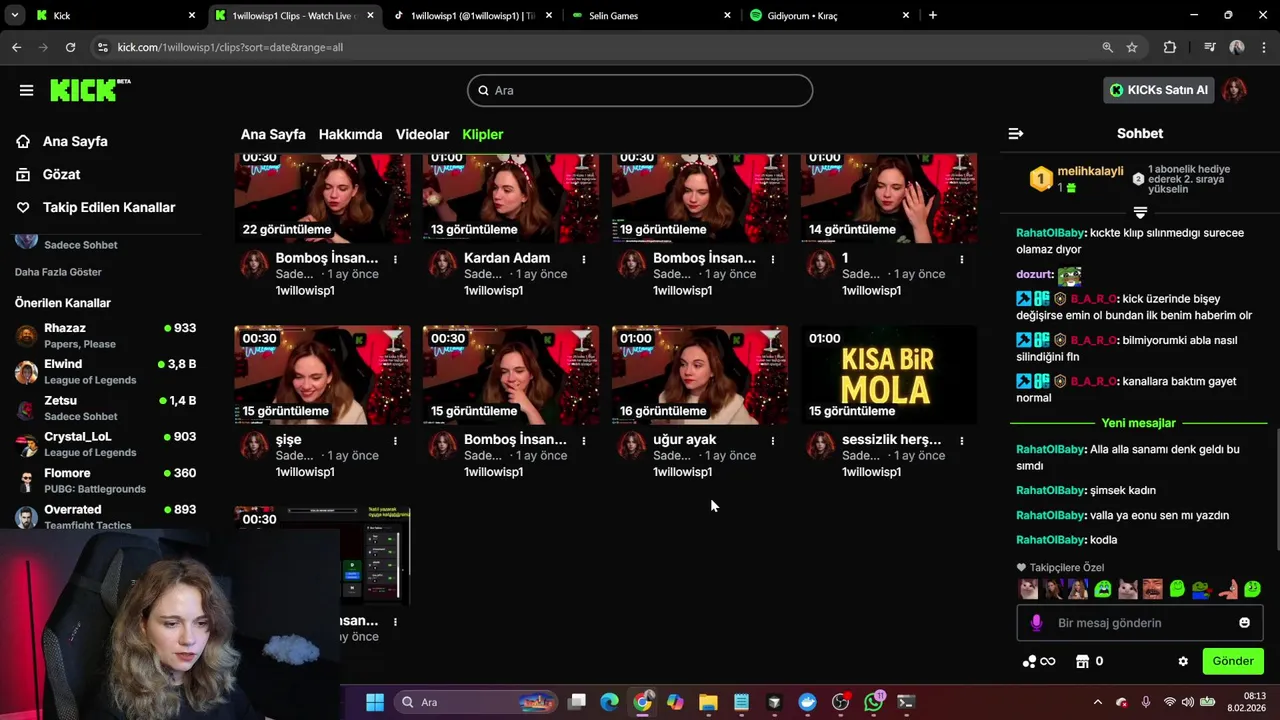Open options menu for the clip titled 1
The image size is (1280, 720).
pos(962,259)
